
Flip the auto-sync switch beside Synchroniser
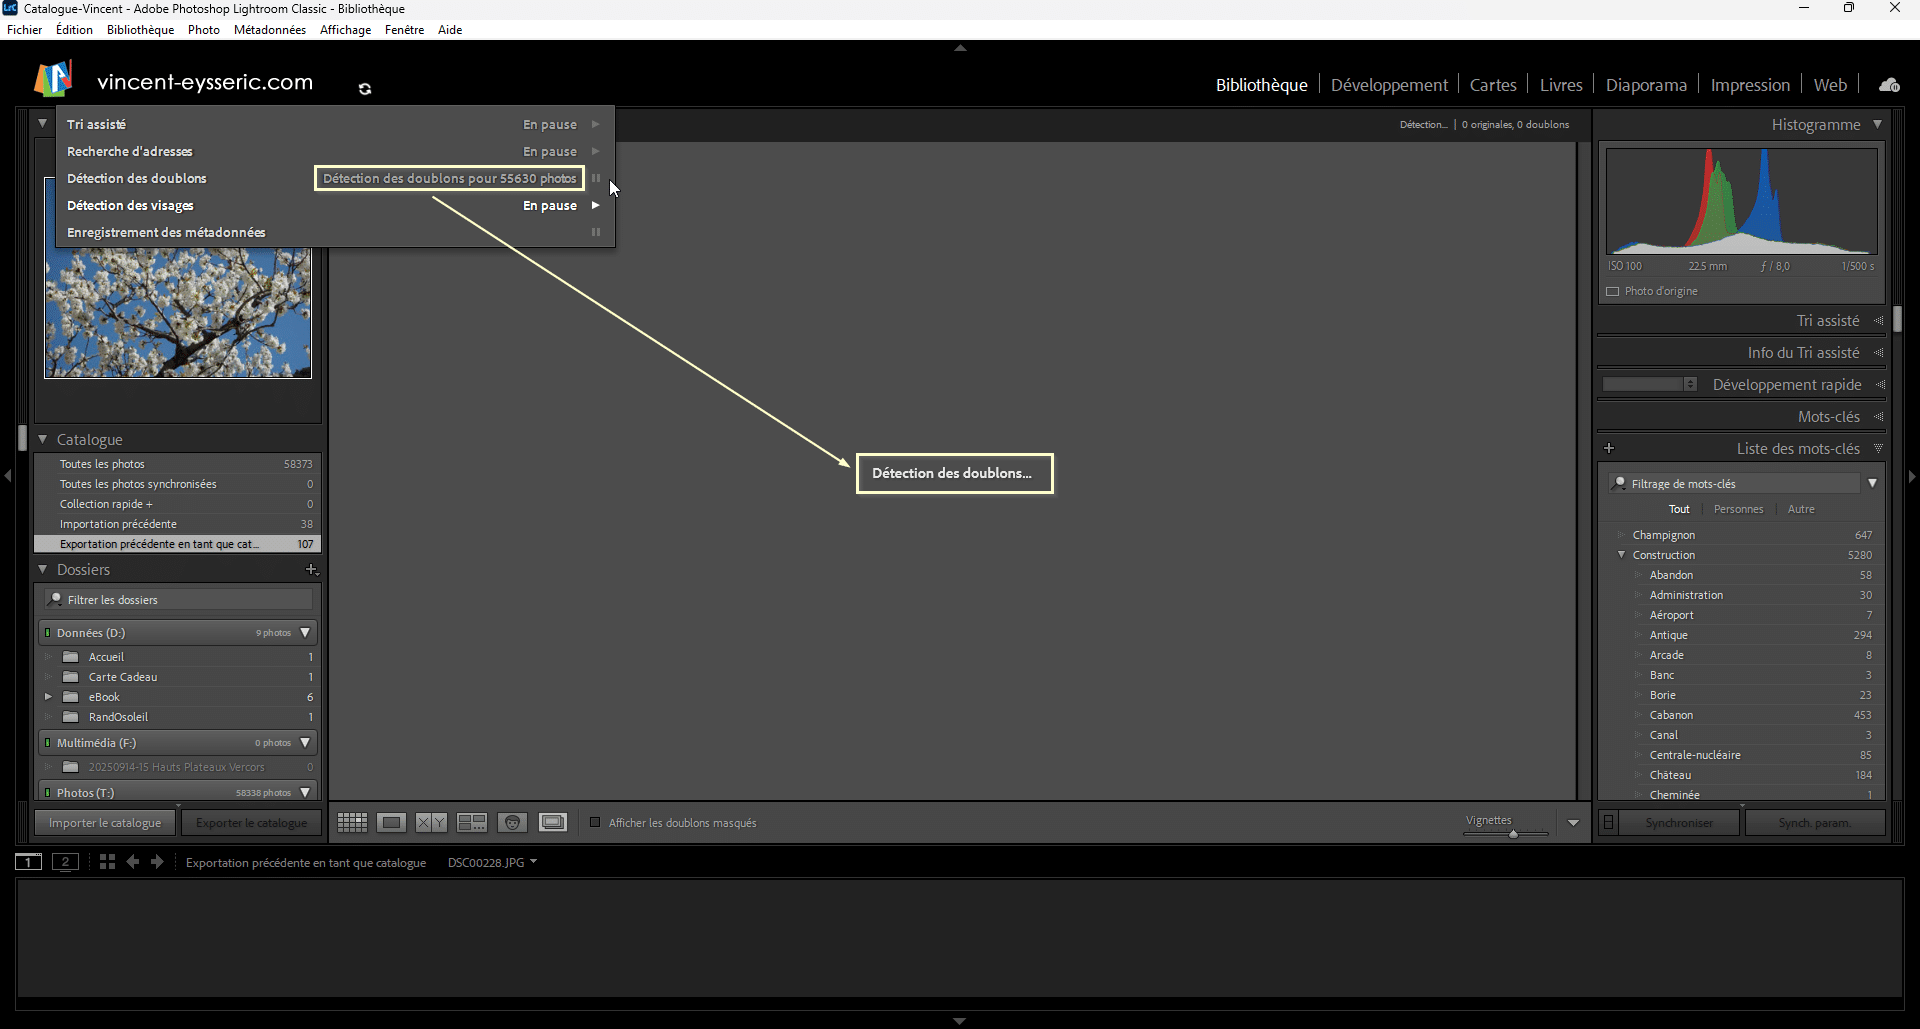point(1608,823)
